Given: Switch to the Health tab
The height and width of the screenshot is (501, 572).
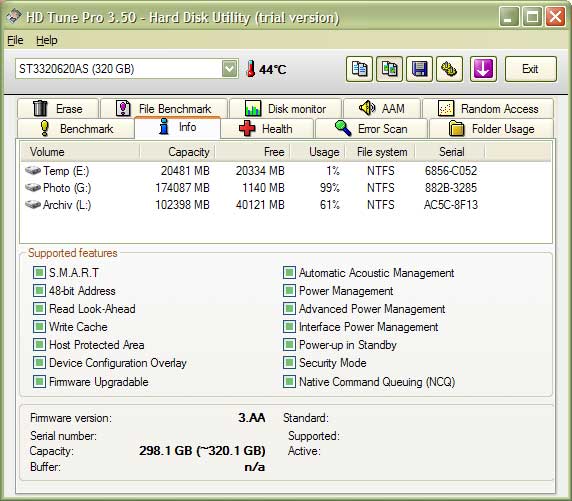Looking at the screenshot, I should [267, 129].
